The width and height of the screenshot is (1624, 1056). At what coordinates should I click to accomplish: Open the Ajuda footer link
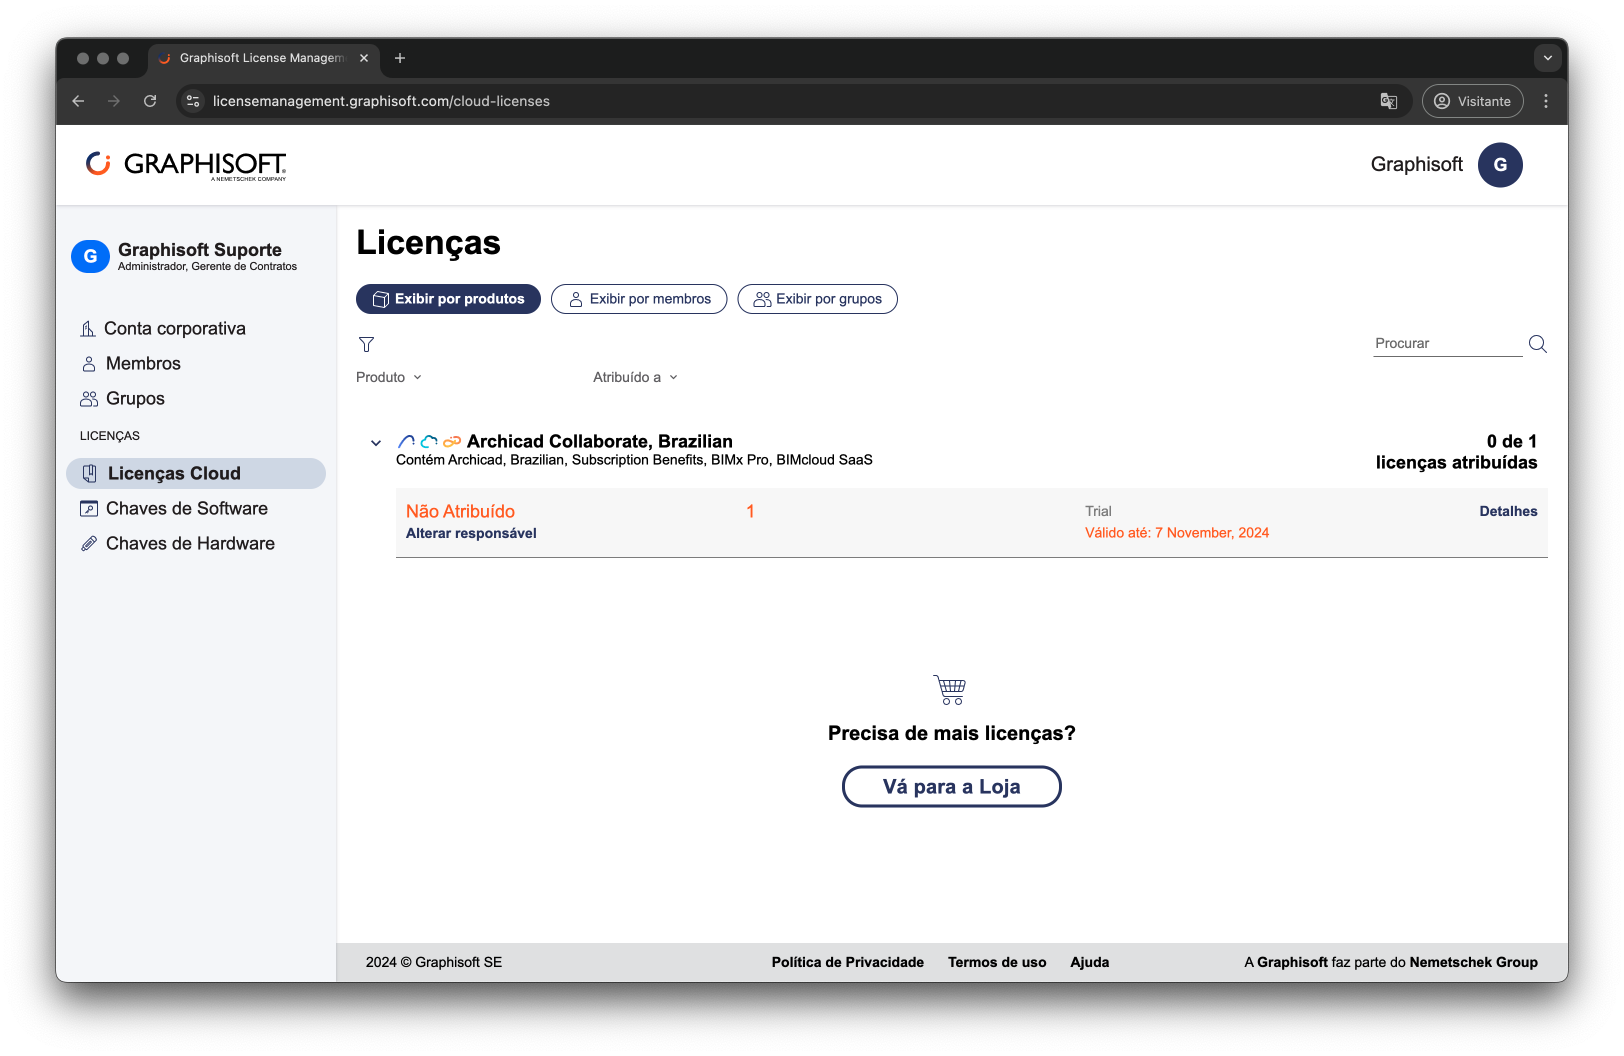(1090, 962)
